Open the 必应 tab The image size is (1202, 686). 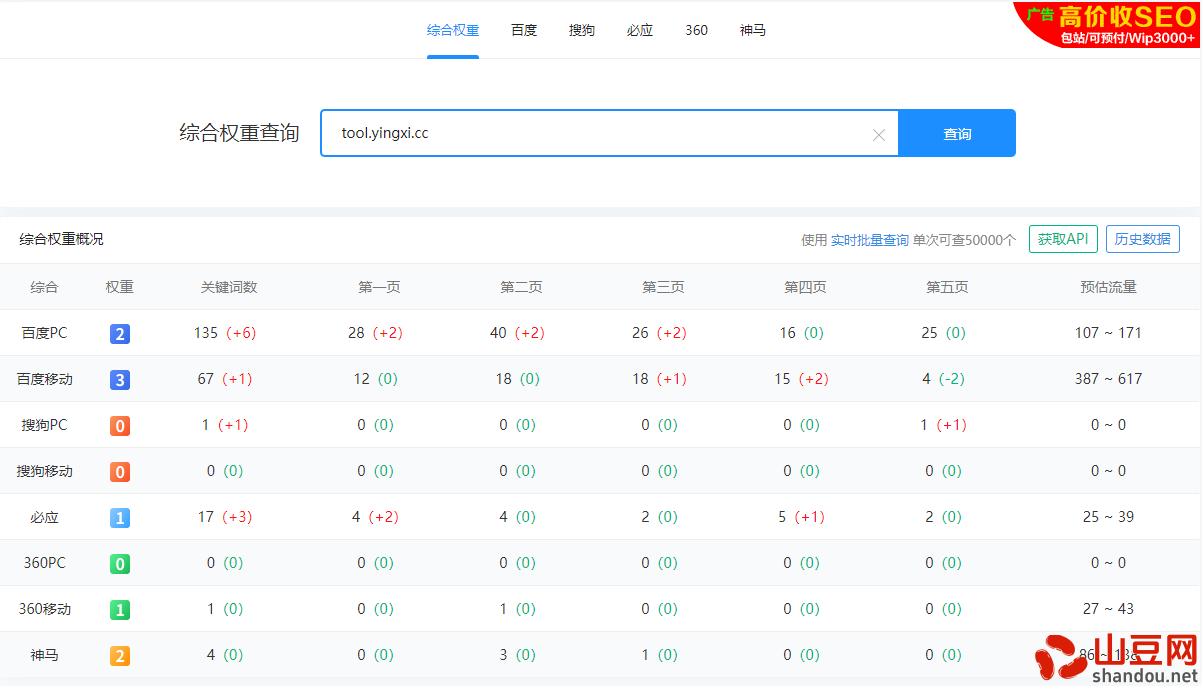click(x=640, y=30)
